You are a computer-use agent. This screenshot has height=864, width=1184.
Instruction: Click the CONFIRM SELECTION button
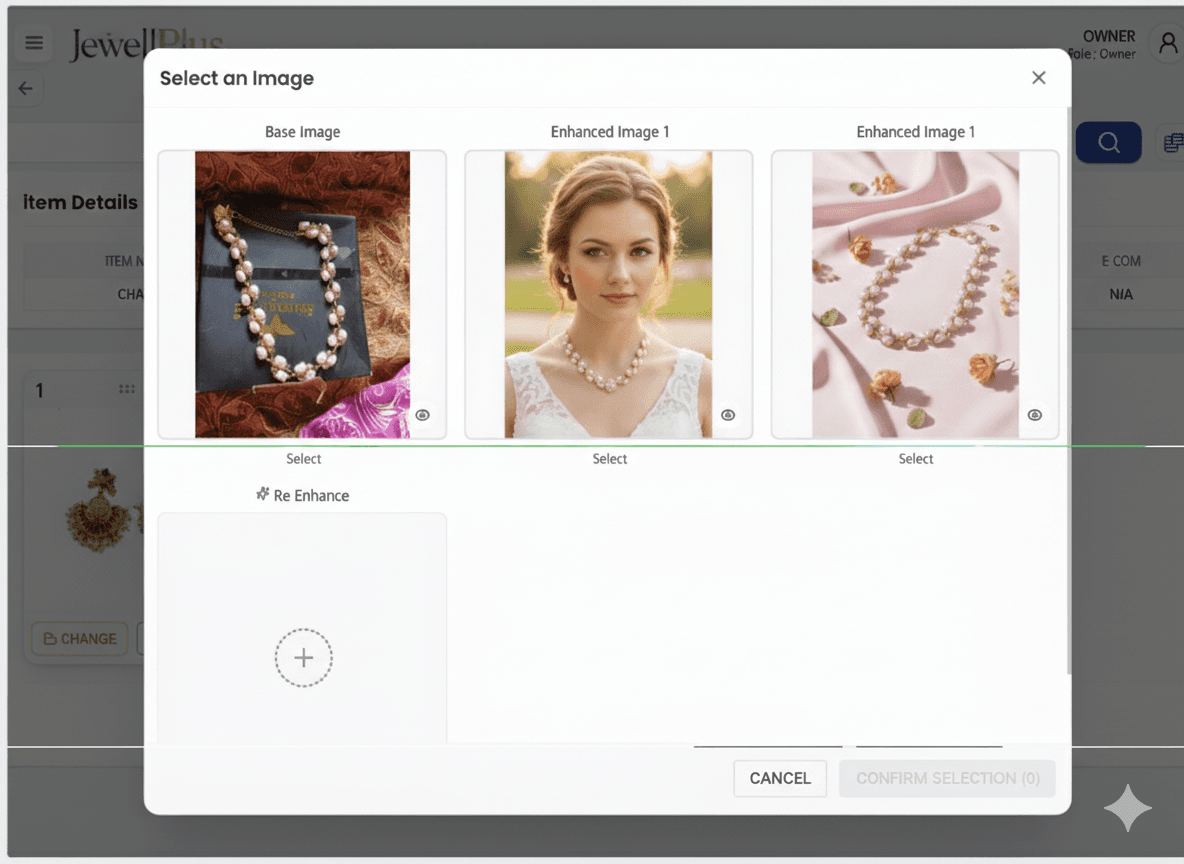point(946,778)
